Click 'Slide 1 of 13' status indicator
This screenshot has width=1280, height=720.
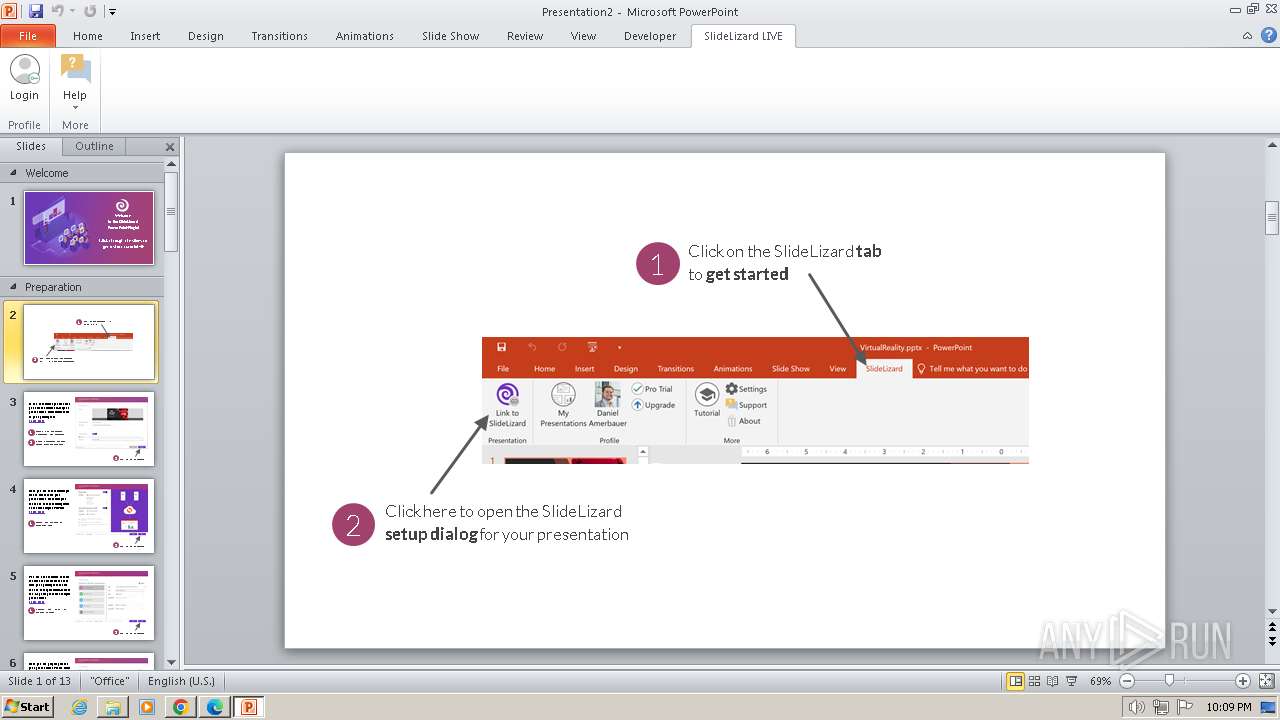[41, 681]
